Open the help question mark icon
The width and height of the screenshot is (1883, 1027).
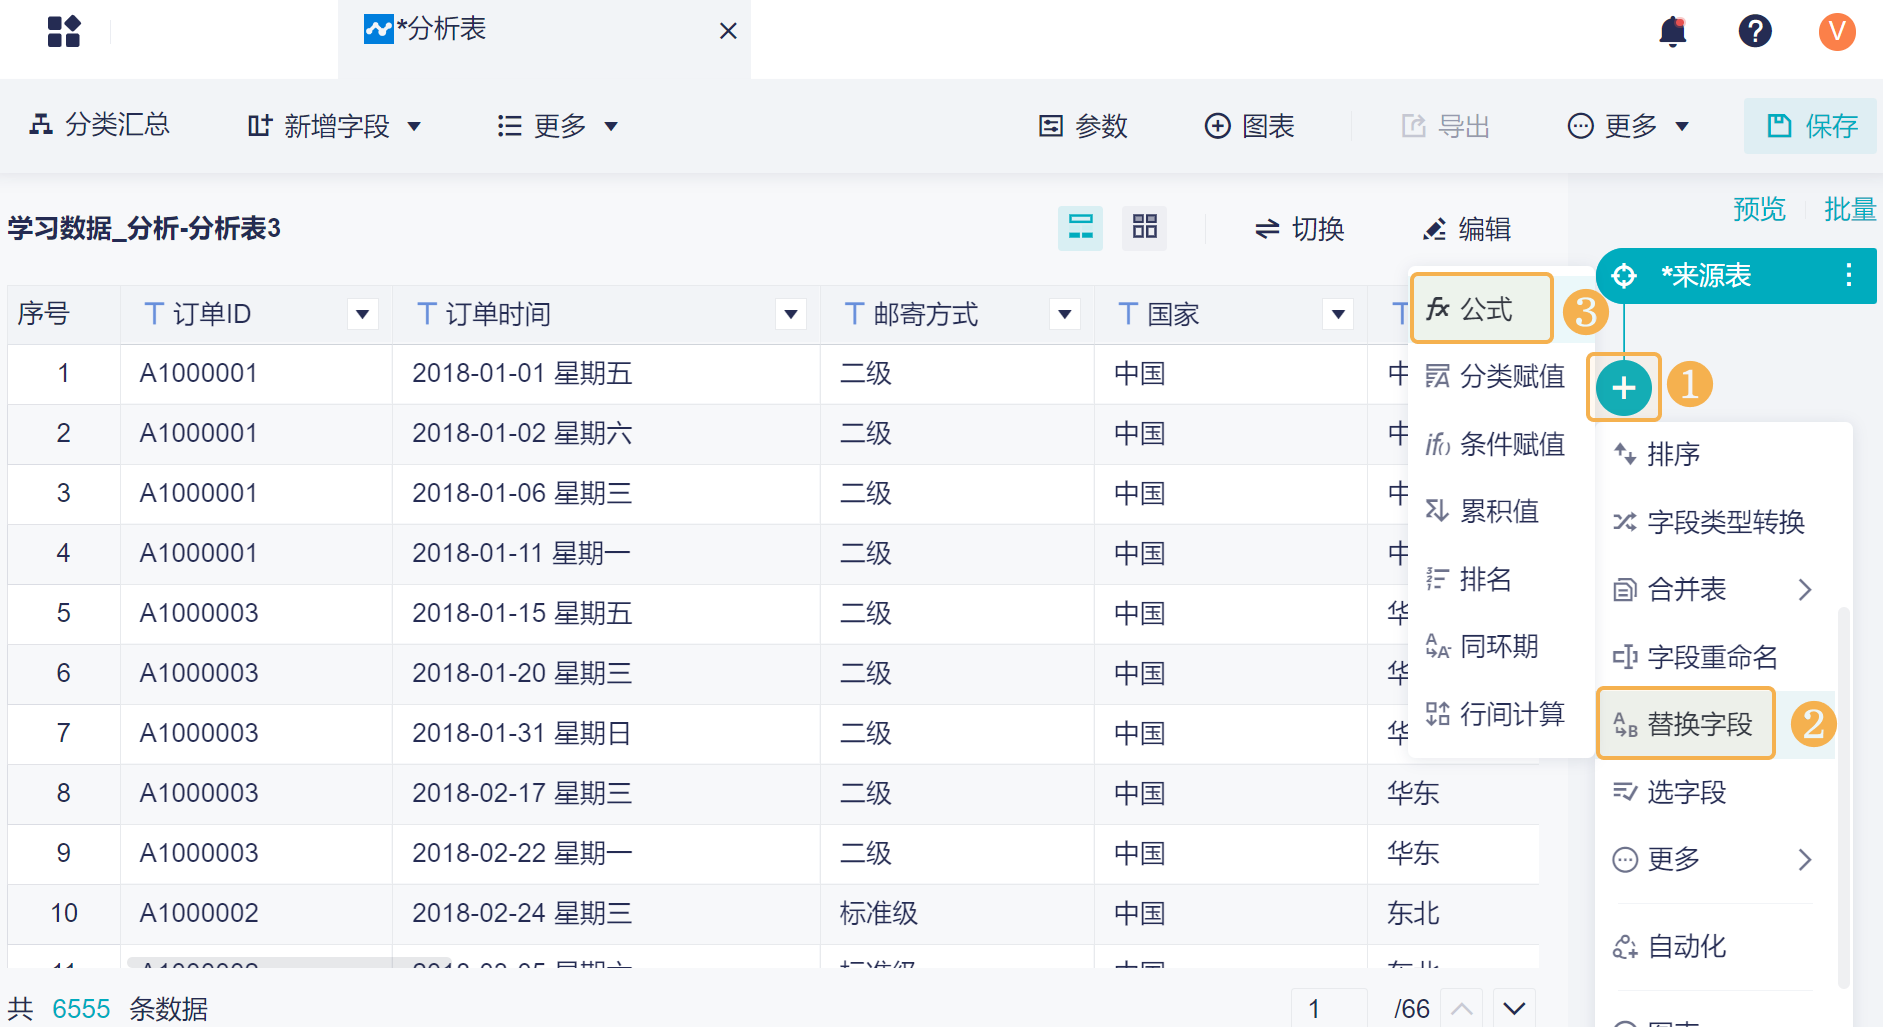[1755, 31]
